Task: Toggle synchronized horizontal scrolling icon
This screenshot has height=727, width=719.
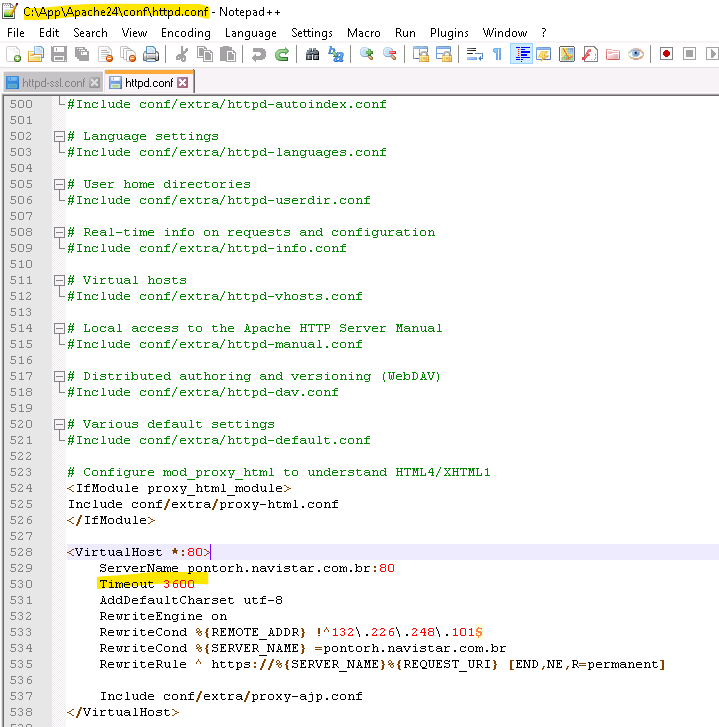Action: coord(444,54)
